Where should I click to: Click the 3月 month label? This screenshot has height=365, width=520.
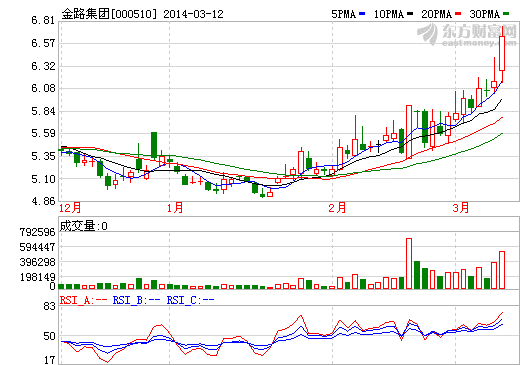[x=461, y=208]
